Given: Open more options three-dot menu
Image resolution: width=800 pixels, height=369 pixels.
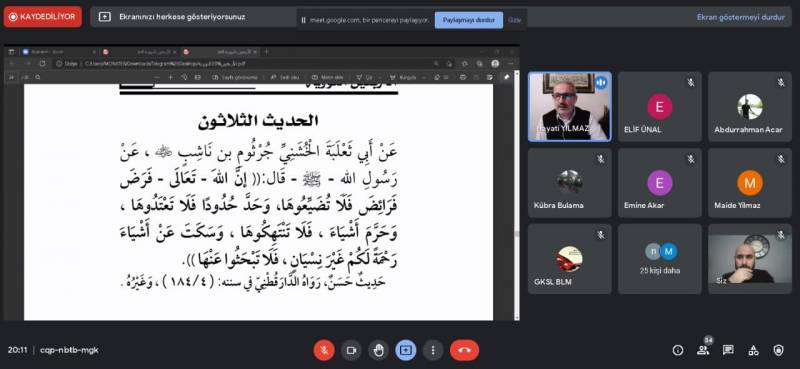Looking at the screenshot, I should 433,350.
